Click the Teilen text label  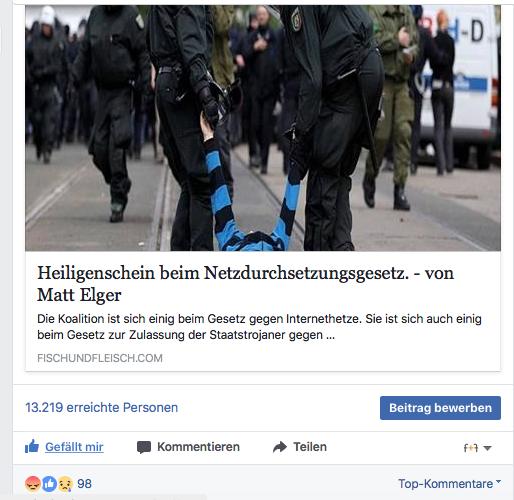[x=310, y=447]
